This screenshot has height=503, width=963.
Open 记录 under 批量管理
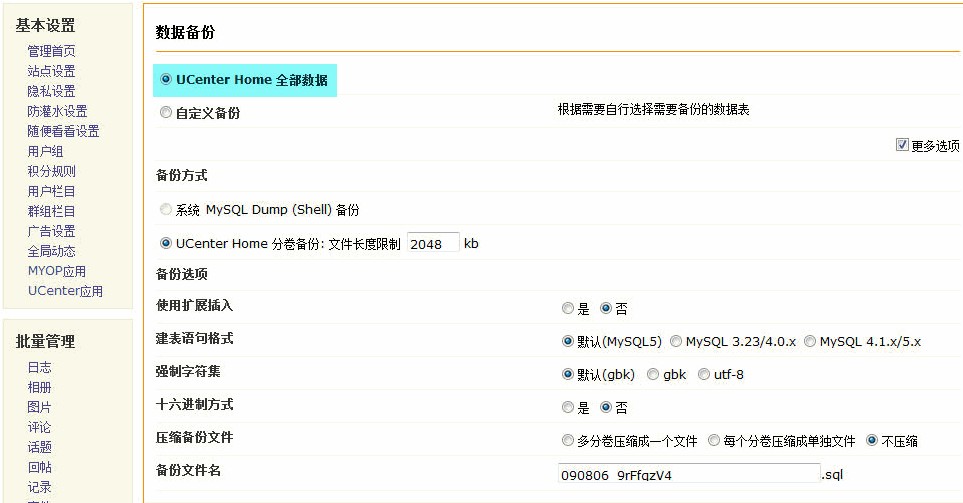[39, 487]
